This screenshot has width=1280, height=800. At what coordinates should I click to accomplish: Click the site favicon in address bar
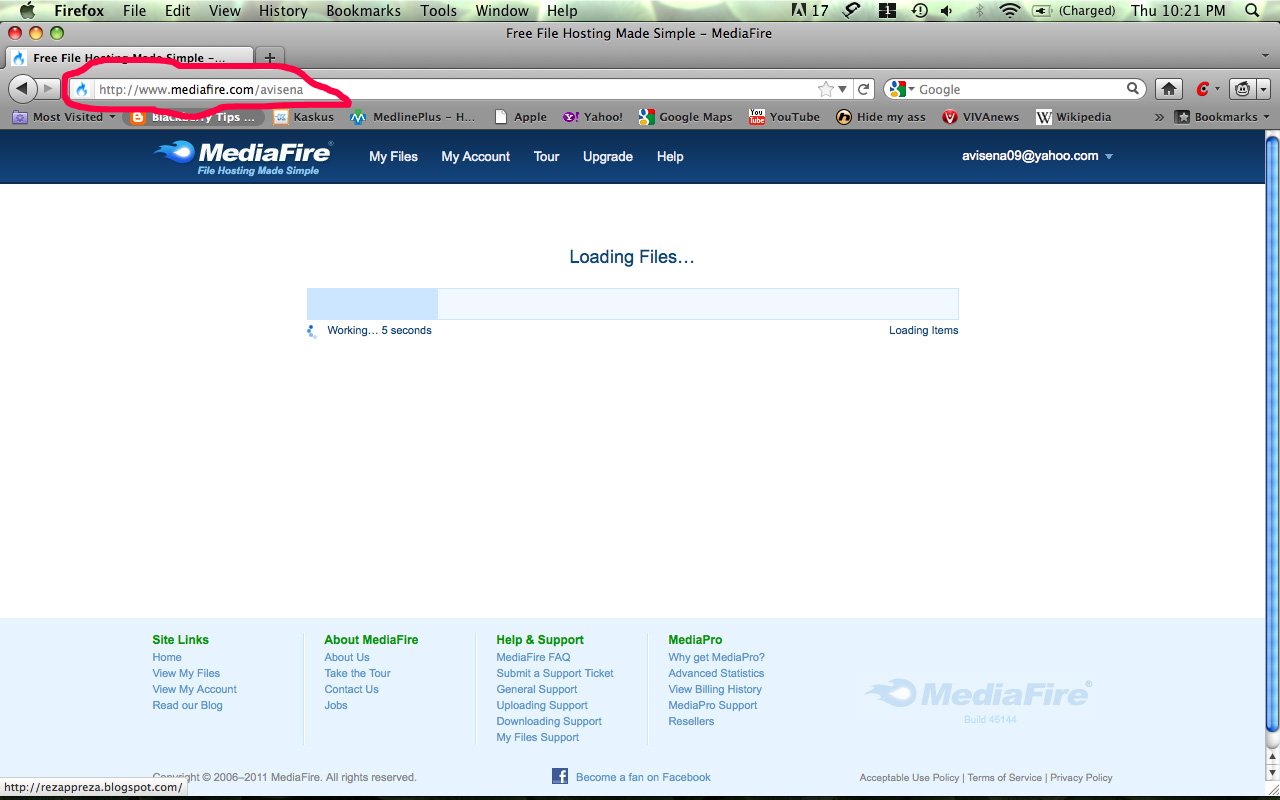82,89
